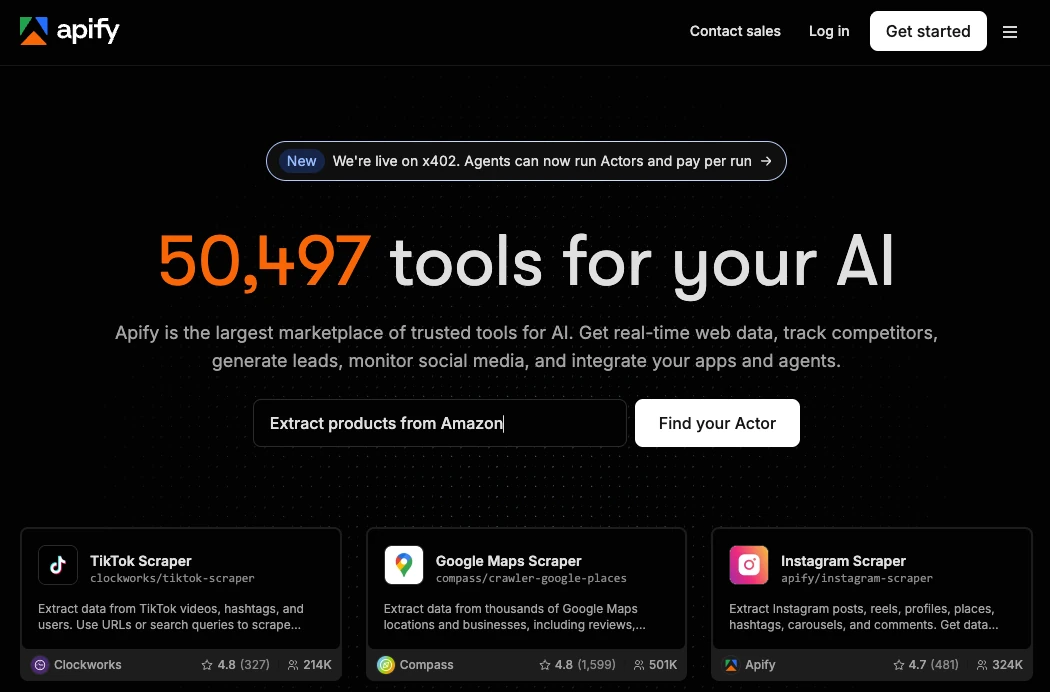Select Log in from header
This screenshot has width=1050, height=692.
click(829, 31)
